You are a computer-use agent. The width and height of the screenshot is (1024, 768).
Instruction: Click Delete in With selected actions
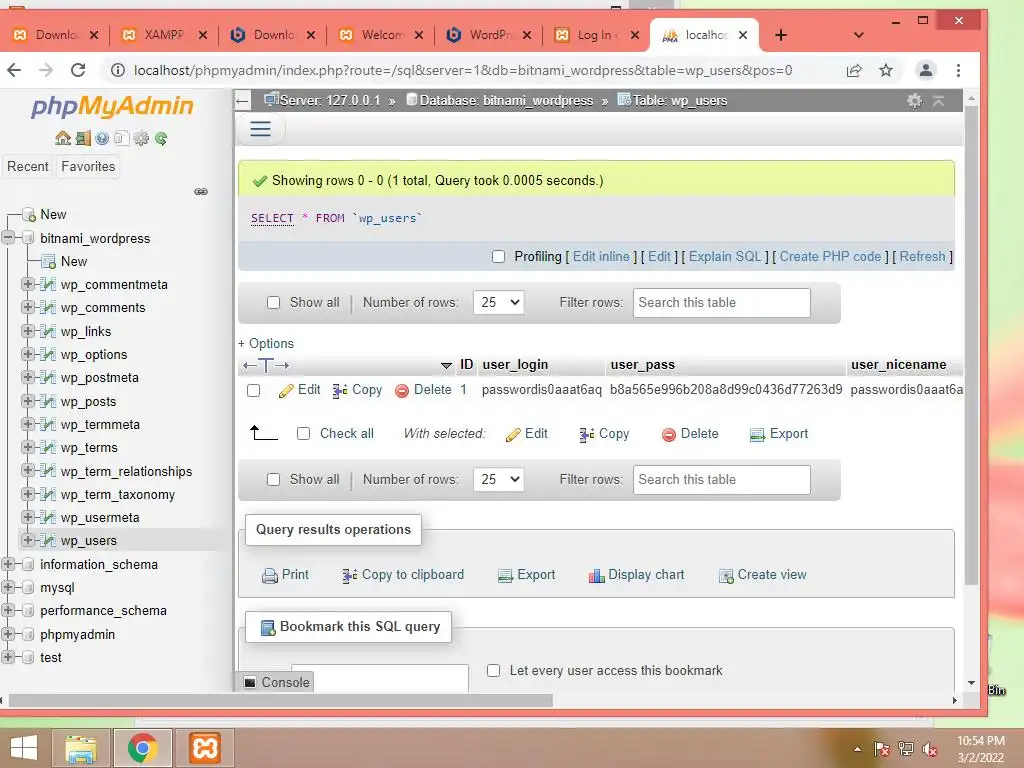pyautogui.click(x=690, y=434)
